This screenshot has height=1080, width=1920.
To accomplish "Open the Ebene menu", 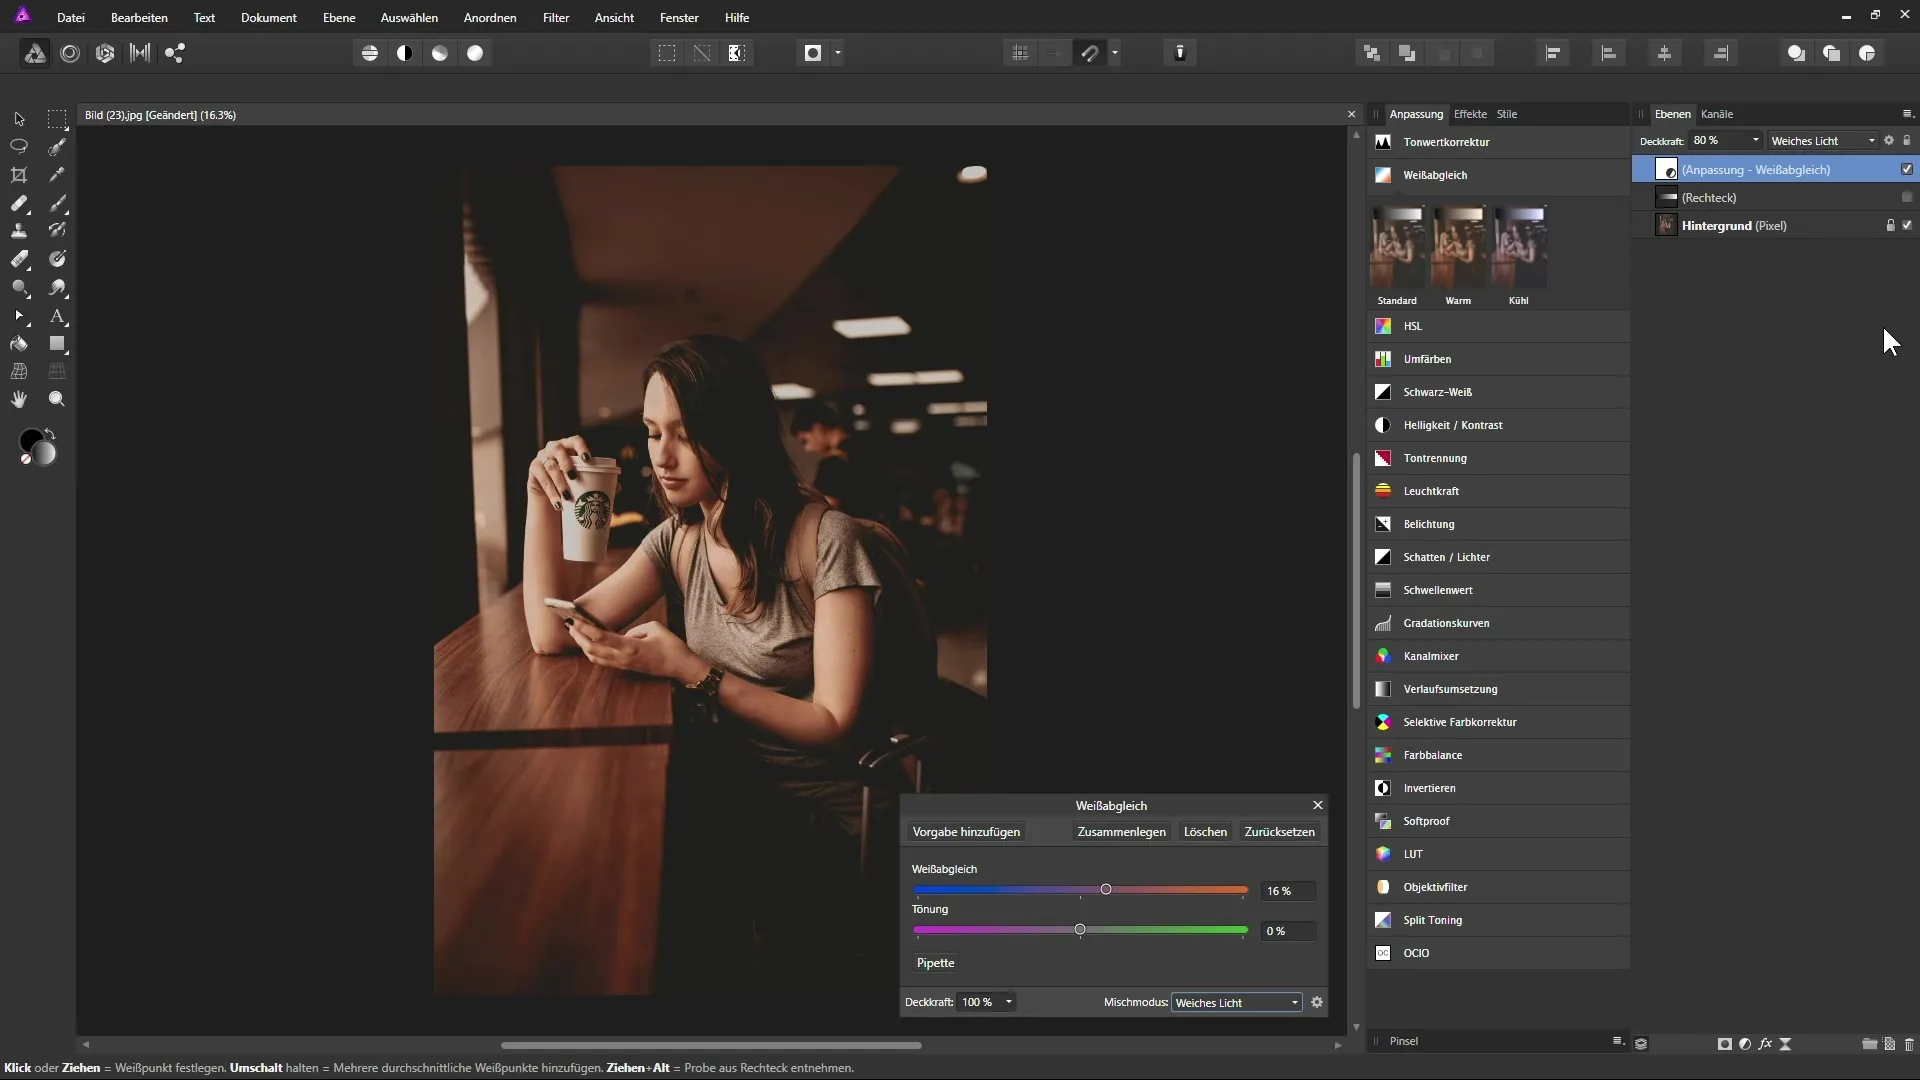I will pyautogui.click(x=339, y=18).
